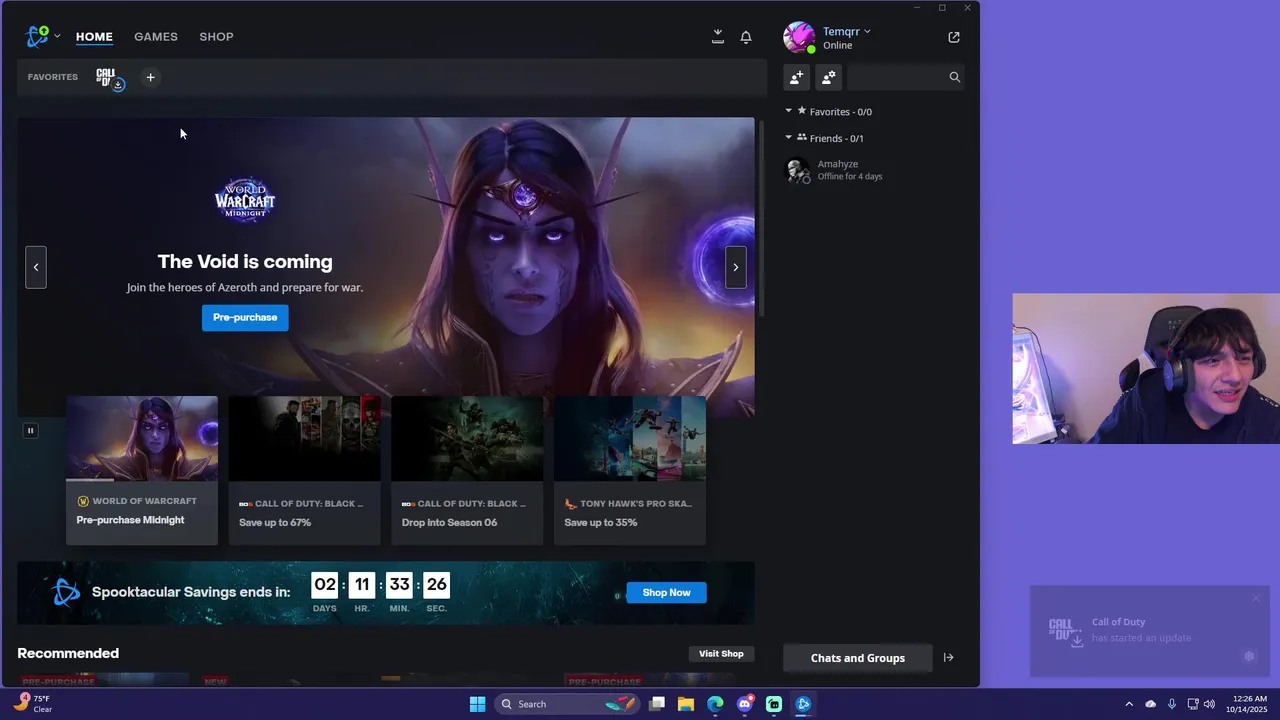Image resolution: width=1280 pixels, height=720 pixels.
Task: Open the Temqrr profile avatar
Action: coord(798,37)
